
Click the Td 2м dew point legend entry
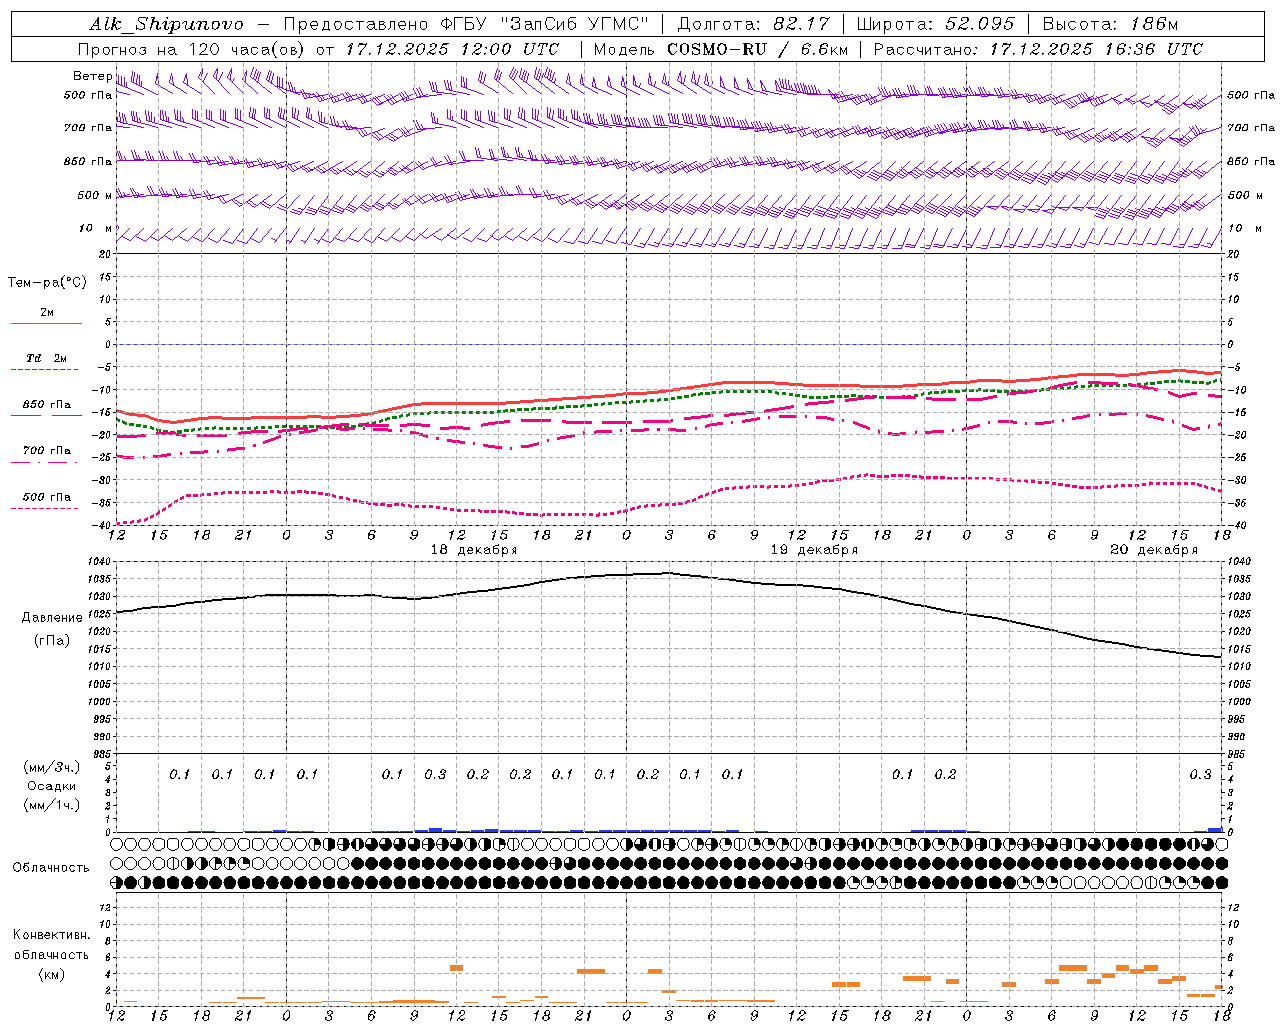pyautogui.click(x=47, y=357)
